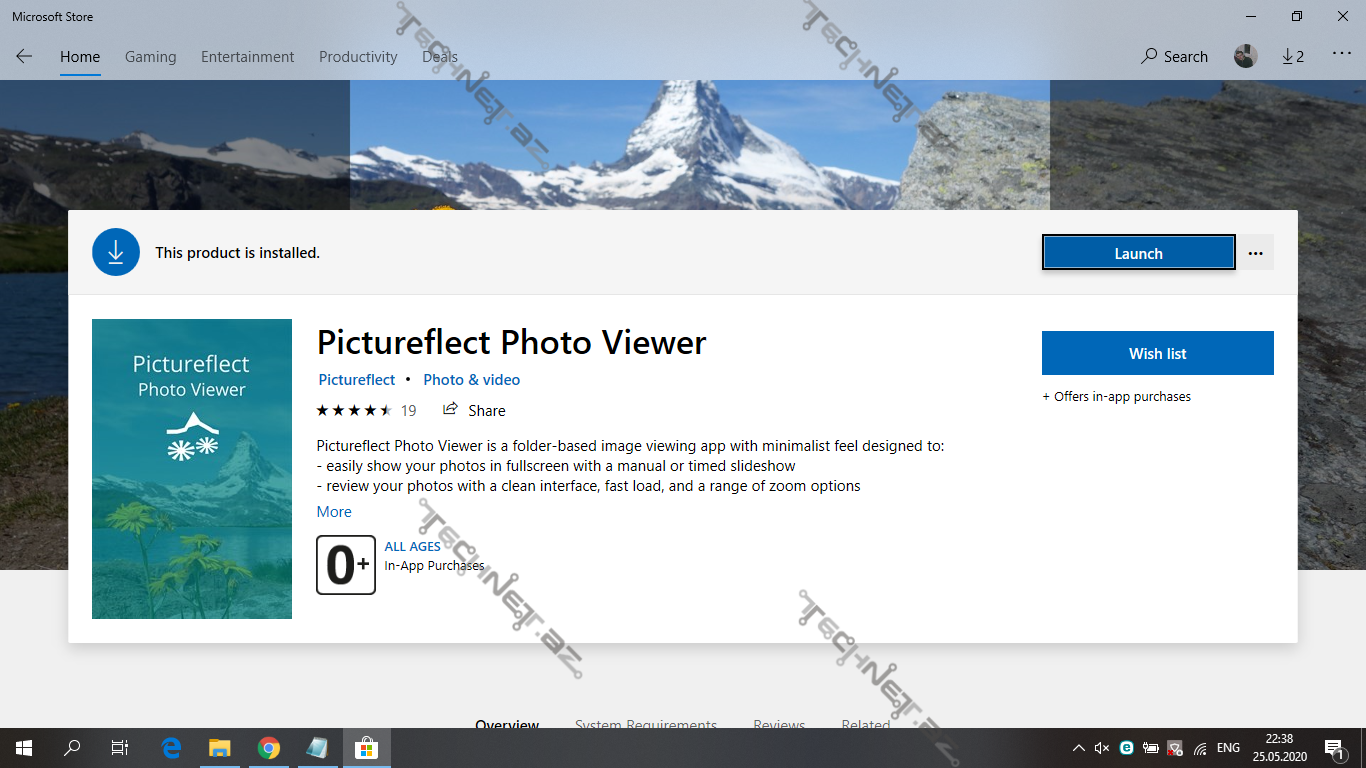Open the Pictureflect publisher link
This screenshot has height=768, width=1366.
click(x=357, y=380)
